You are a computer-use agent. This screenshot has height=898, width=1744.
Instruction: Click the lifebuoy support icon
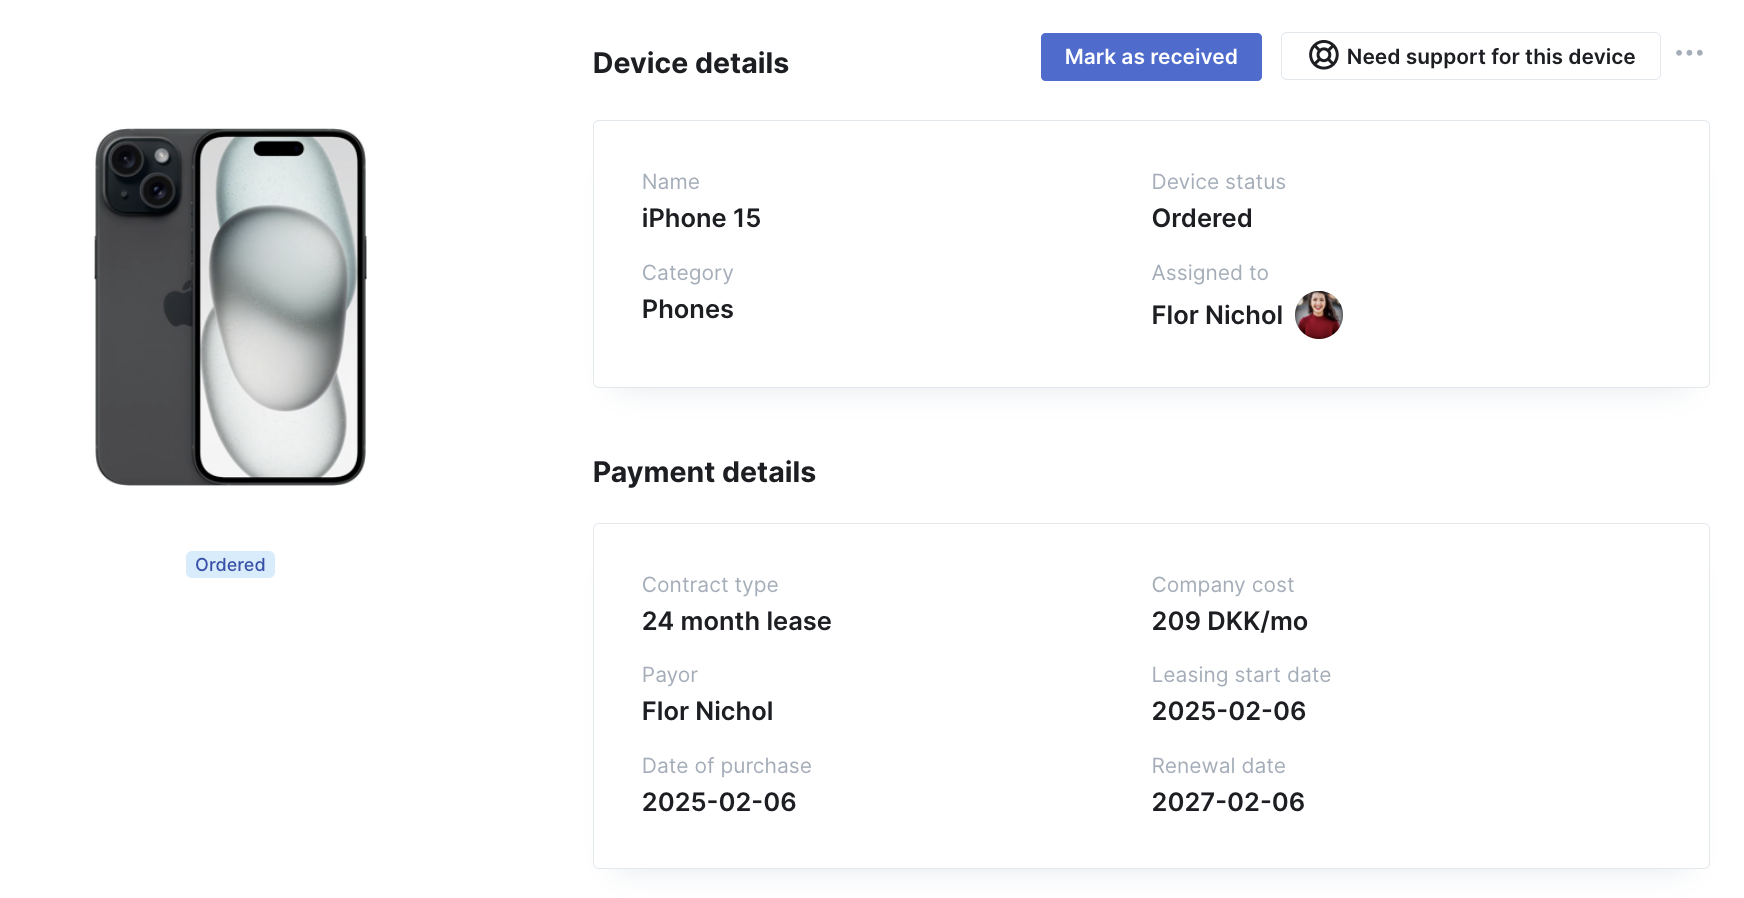point(1324,55)
